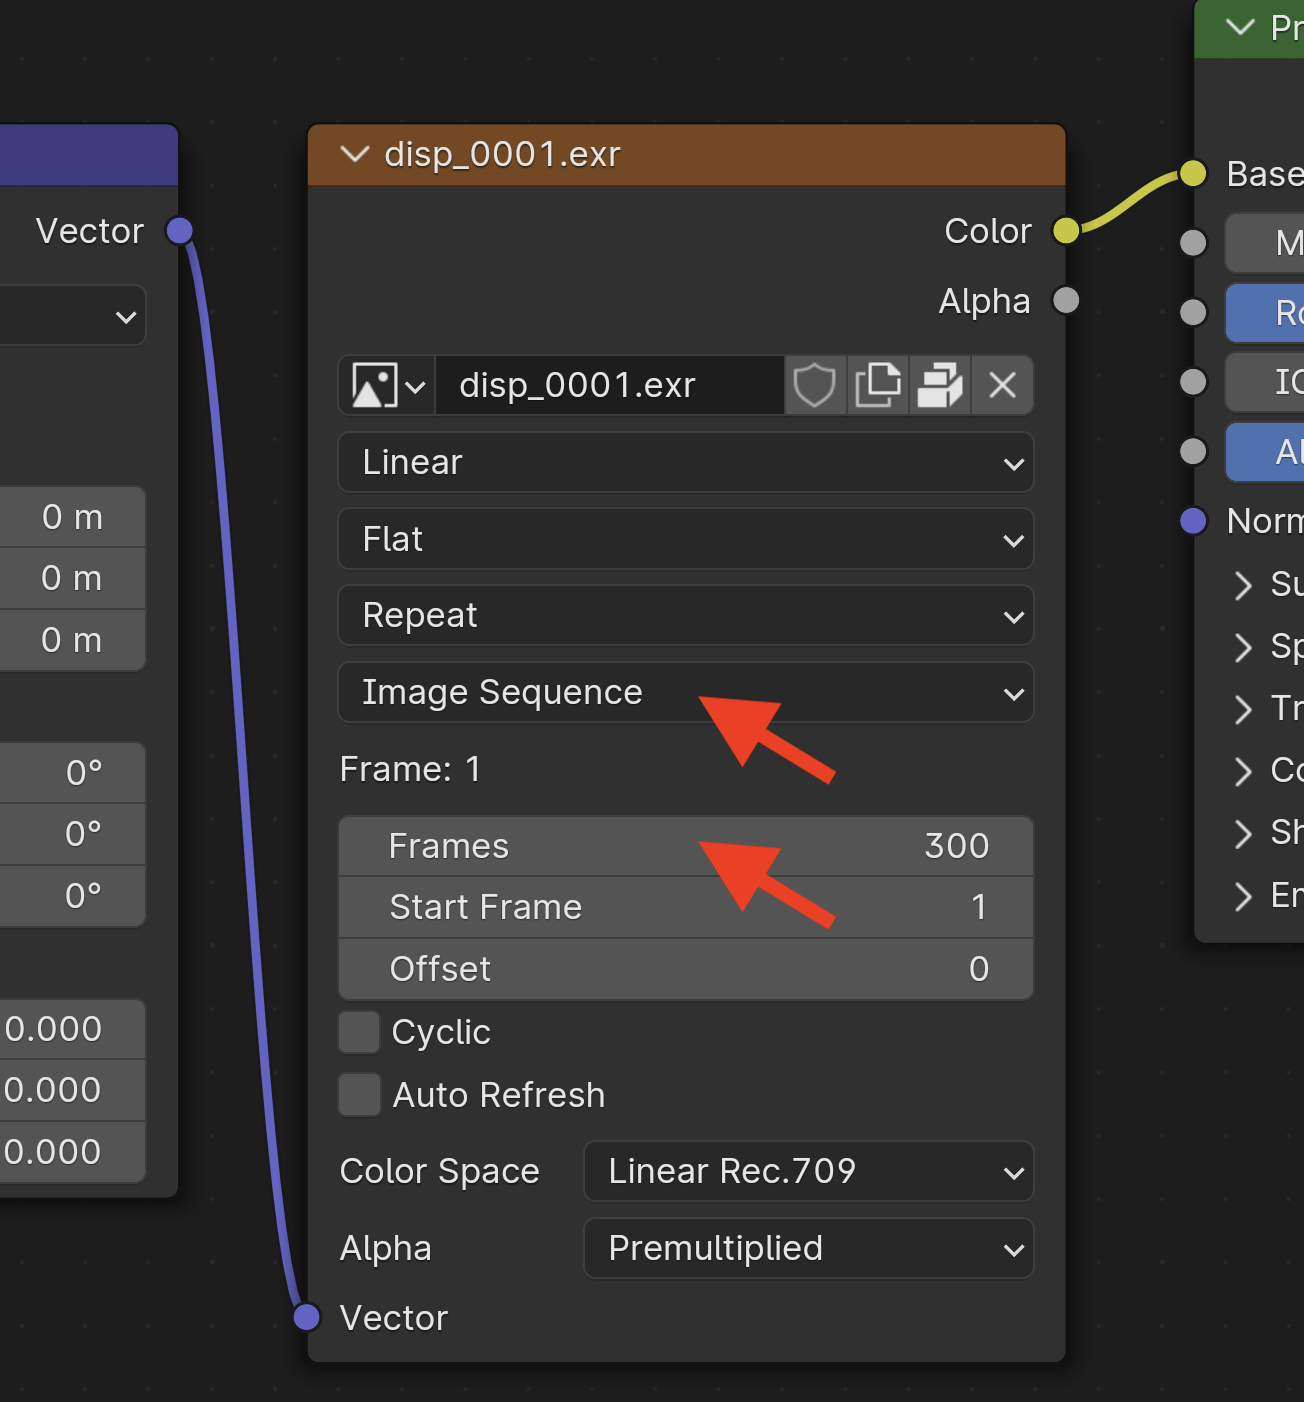This screenshot has height=1402, width=1304.
Task: Click the Alpha output socket on disp_0001.exr node
Action: point(1067,300)
